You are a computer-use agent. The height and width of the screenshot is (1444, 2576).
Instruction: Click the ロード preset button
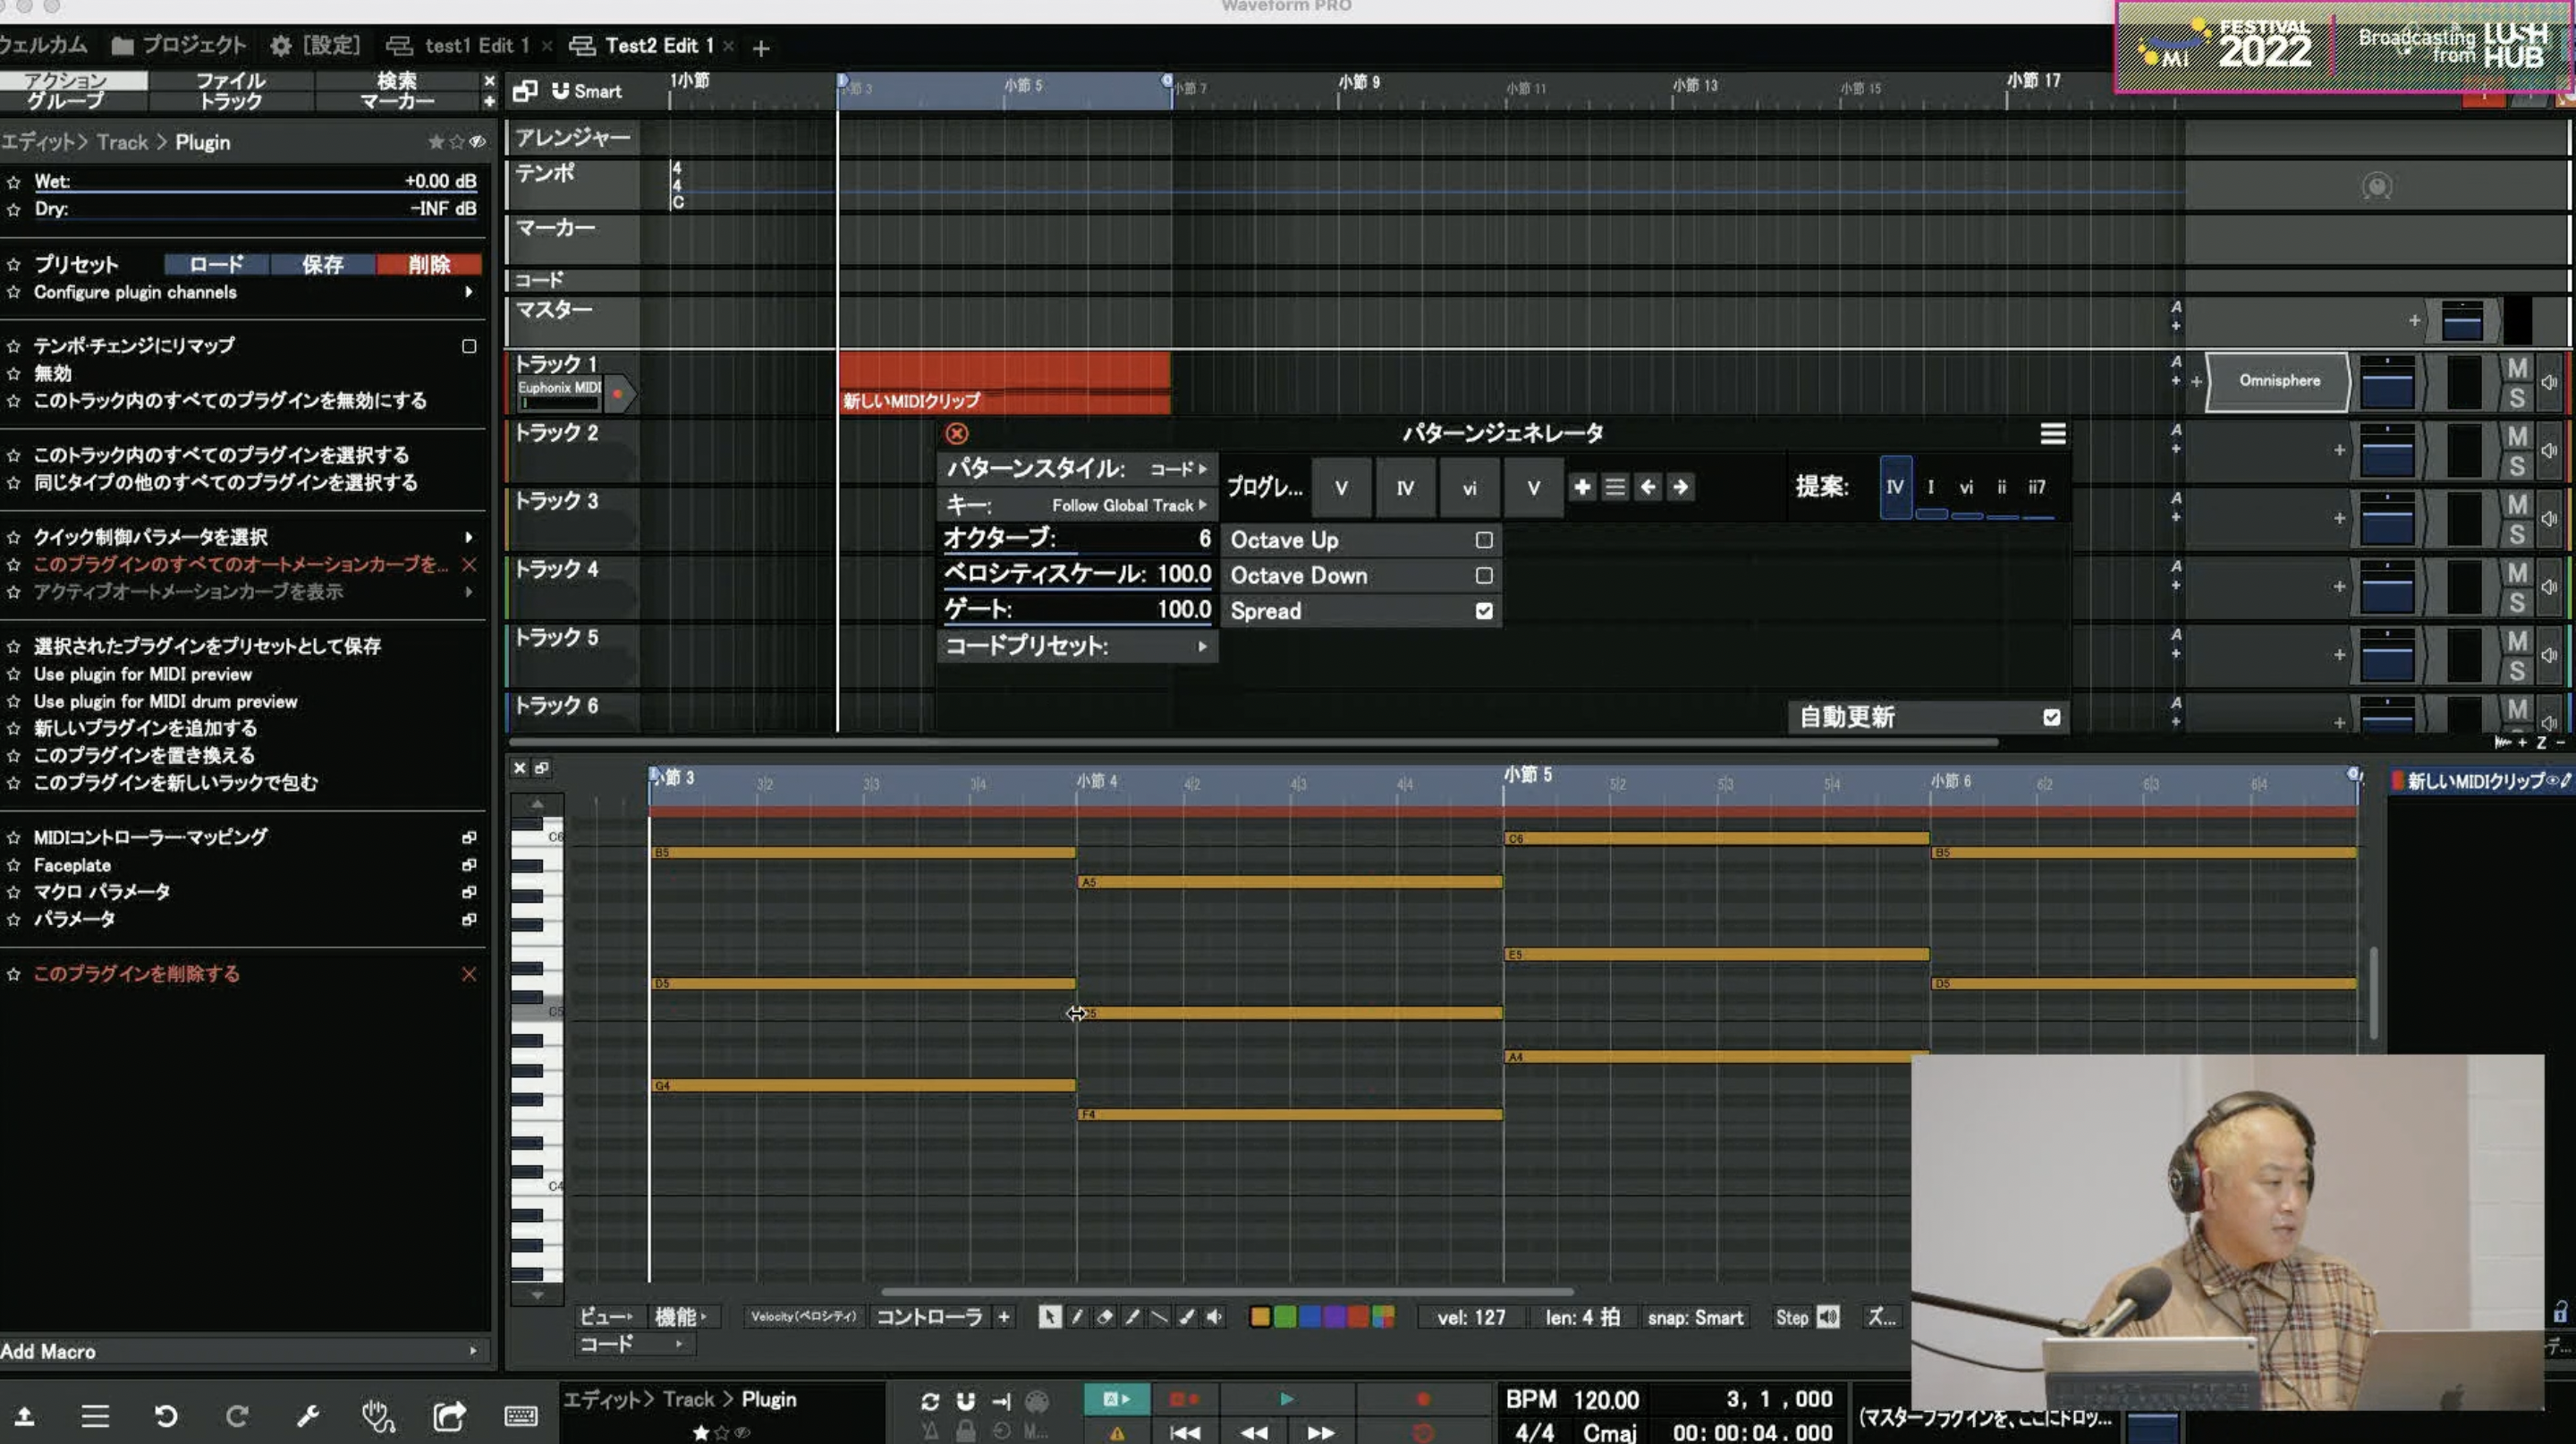[x=216, y=264]
